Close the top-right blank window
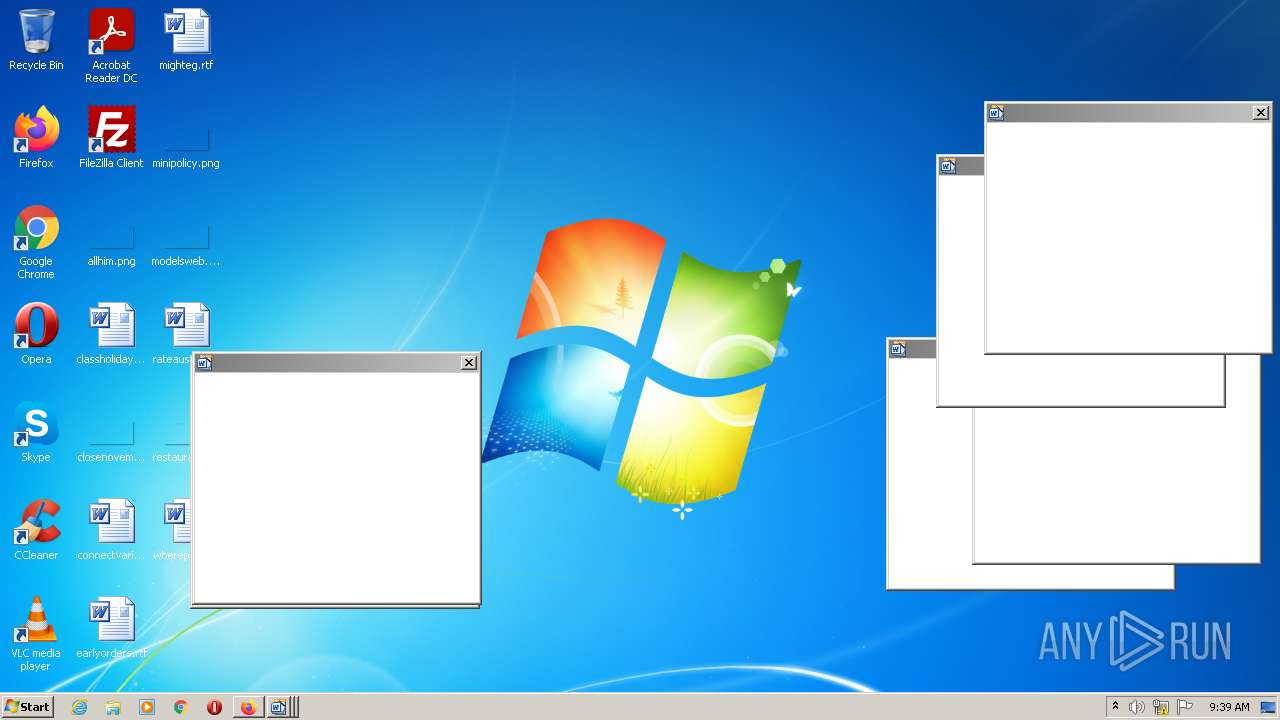Image resolution: width=1280 pixels, height=720 pixels. [1261, 113]
